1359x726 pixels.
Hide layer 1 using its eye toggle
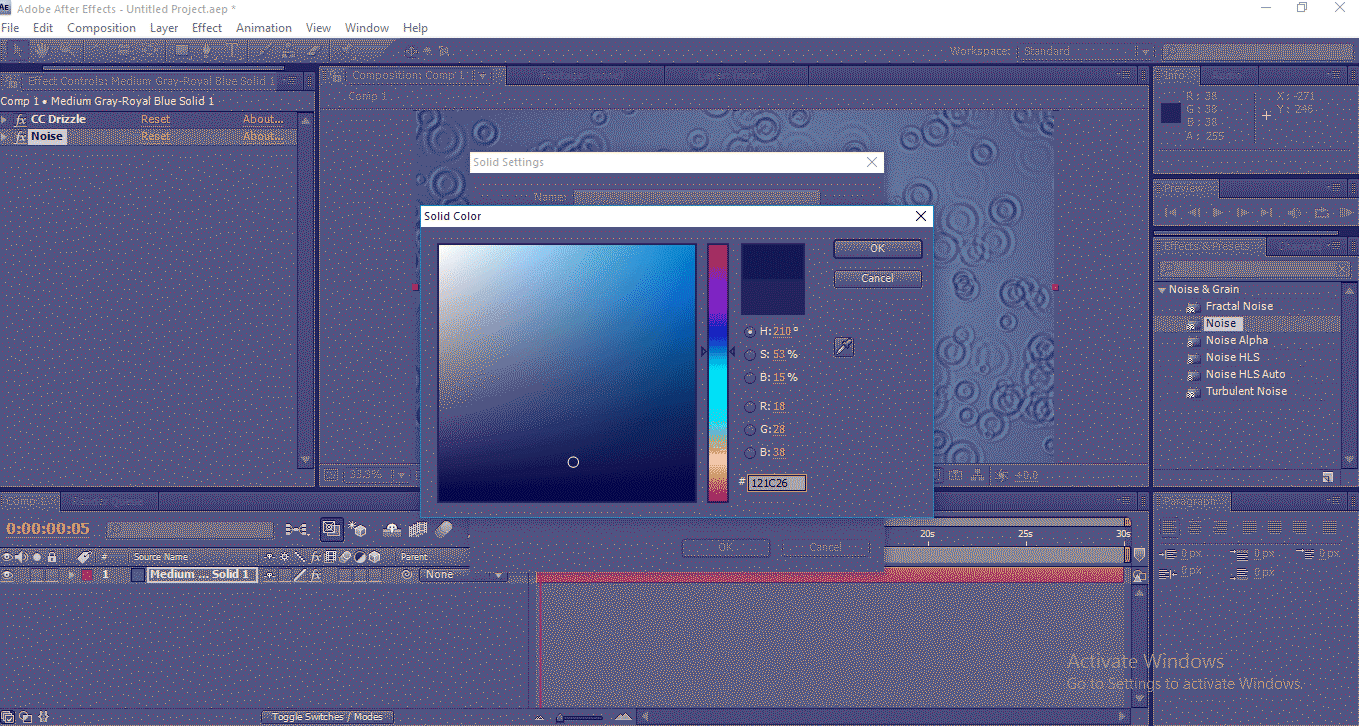point(7,575)
